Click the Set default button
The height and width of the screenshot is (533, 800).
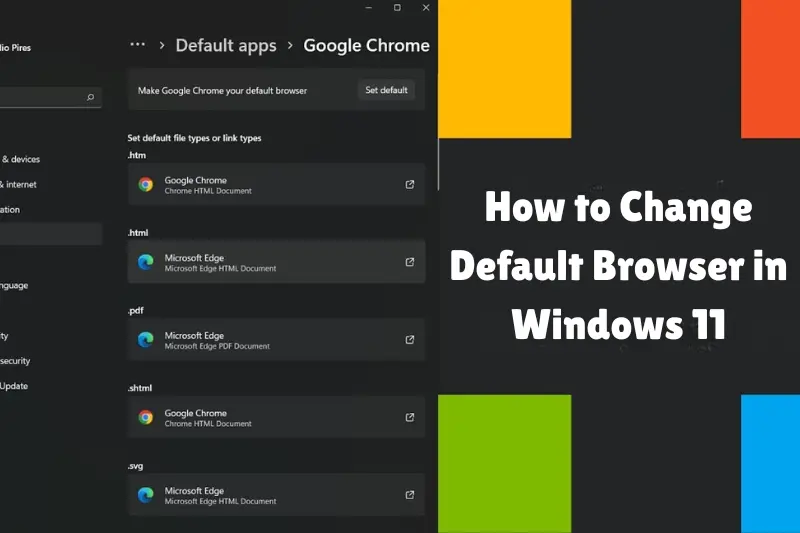(386, 90)
